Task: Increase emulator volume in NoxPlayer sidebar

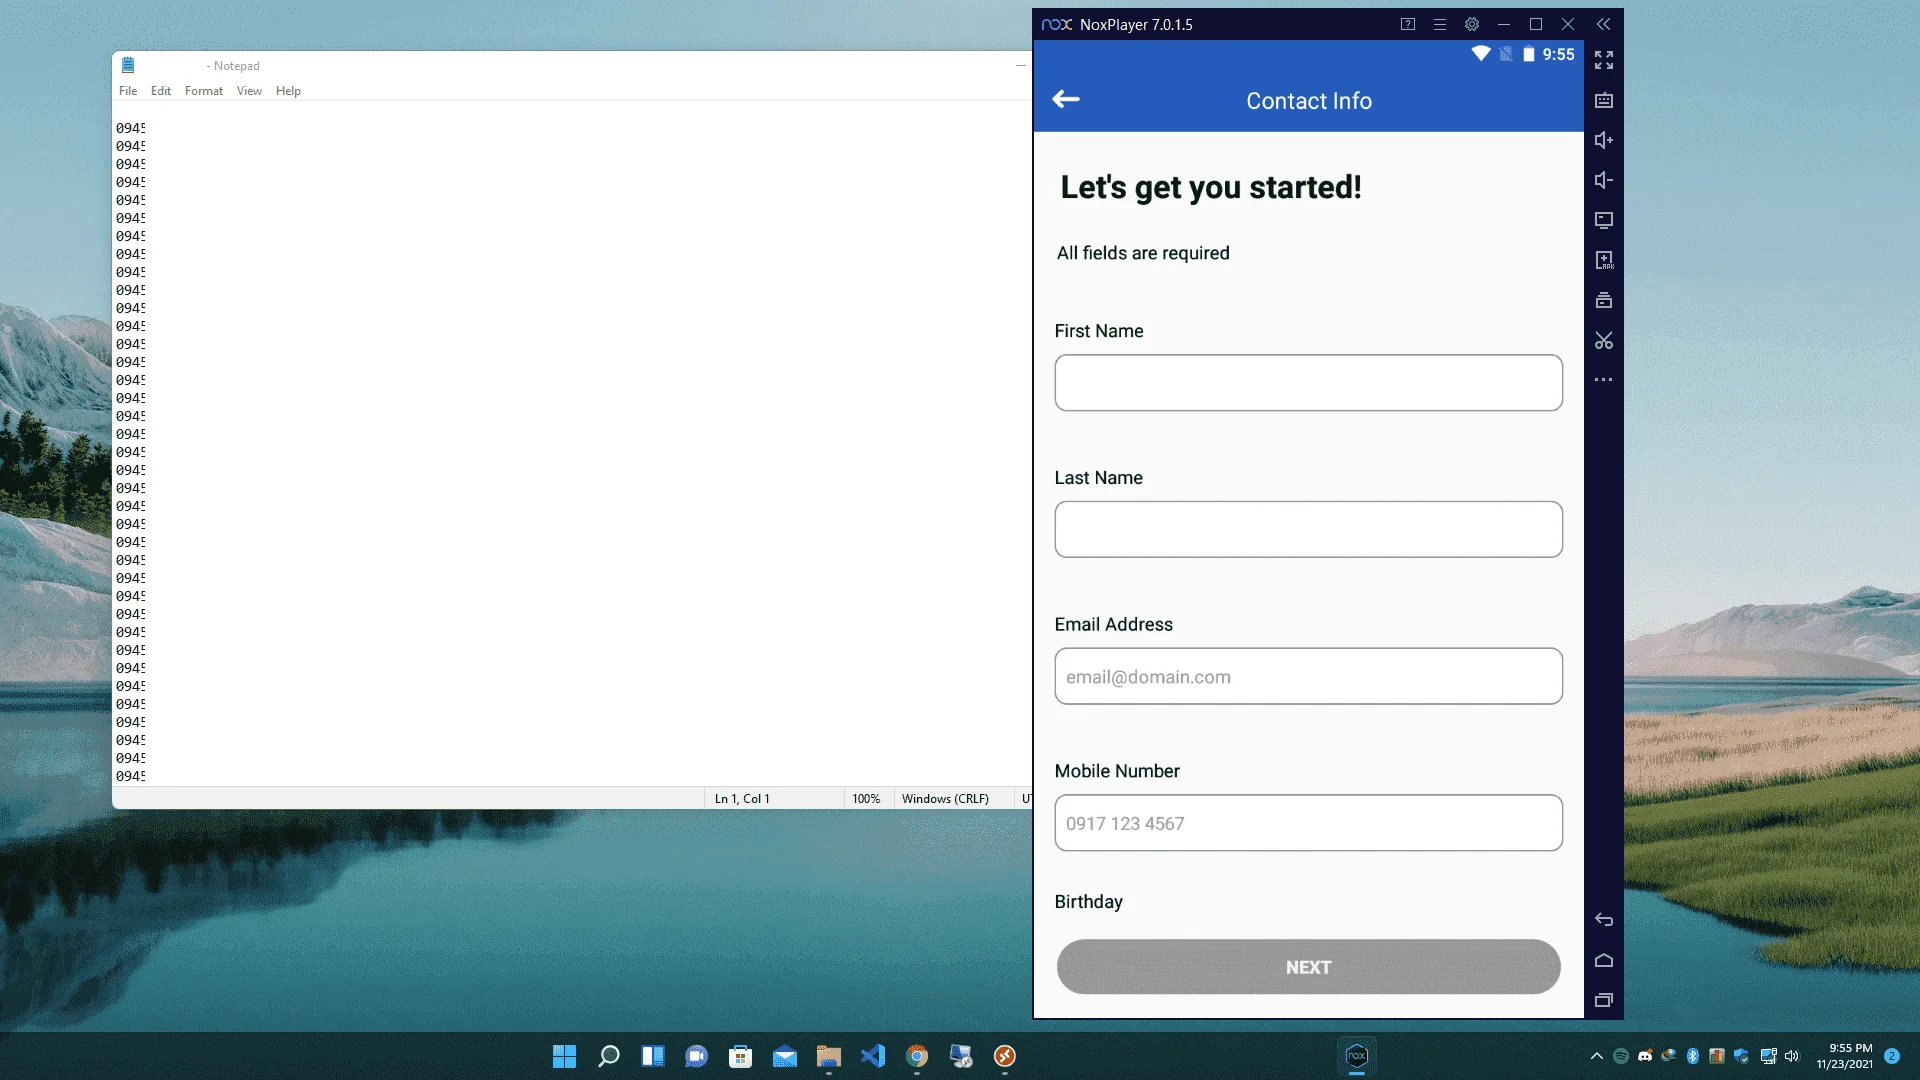Action: (1604, 140)
